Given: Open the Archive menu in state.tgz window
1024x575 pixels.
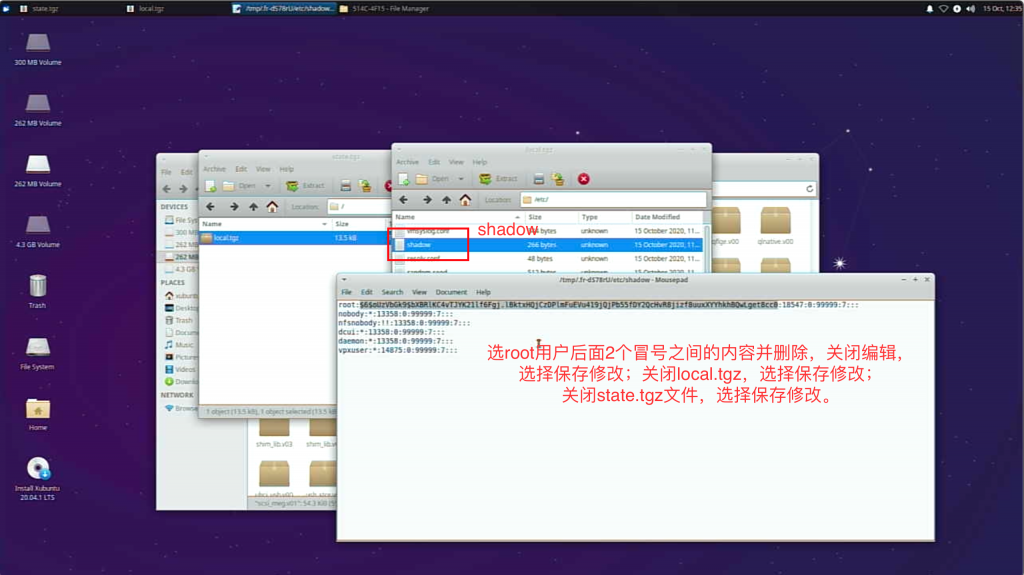Looking at the screenshot, I should [214, 169].
